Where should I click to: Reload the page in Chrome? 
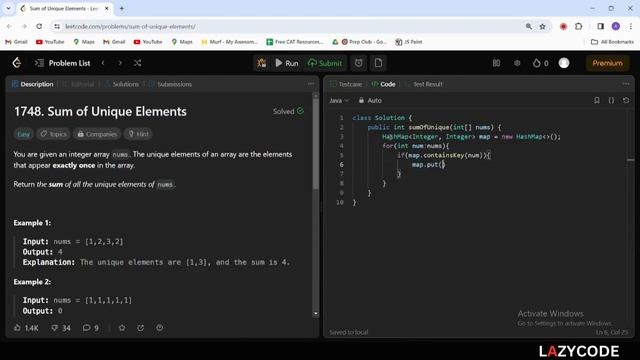coord(39,26)
